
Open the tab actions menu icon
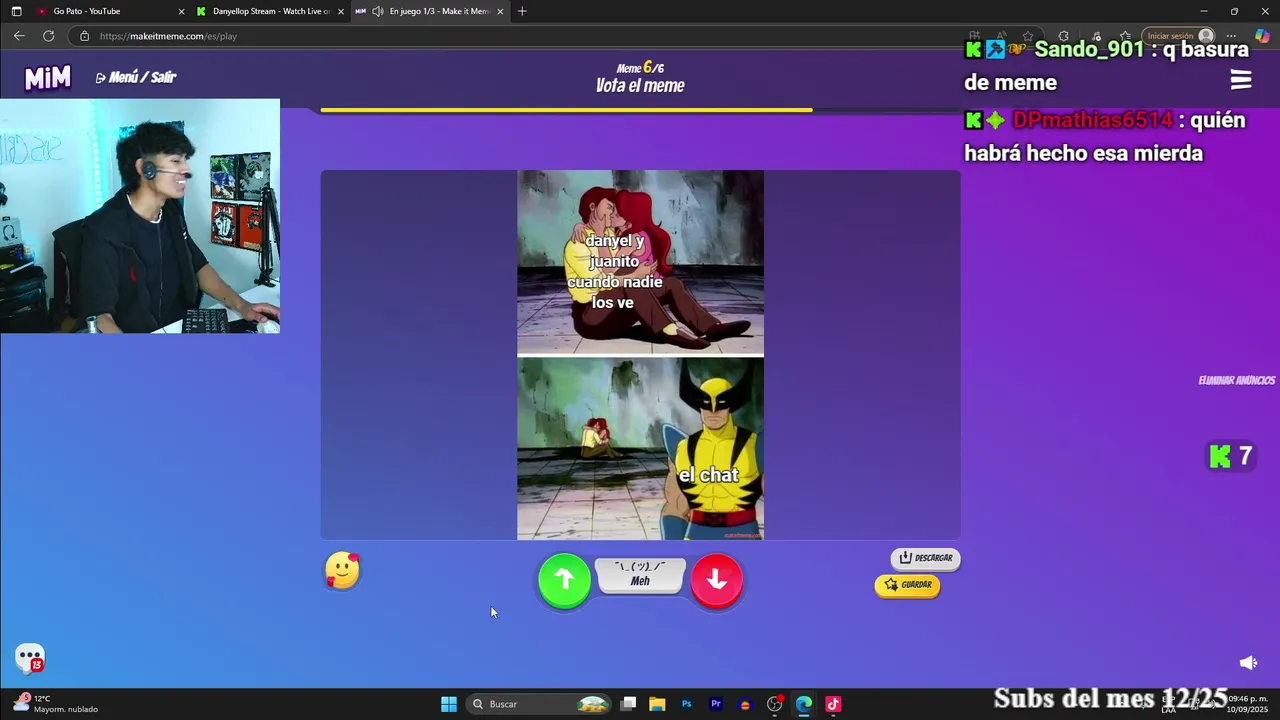click(16, 11)
